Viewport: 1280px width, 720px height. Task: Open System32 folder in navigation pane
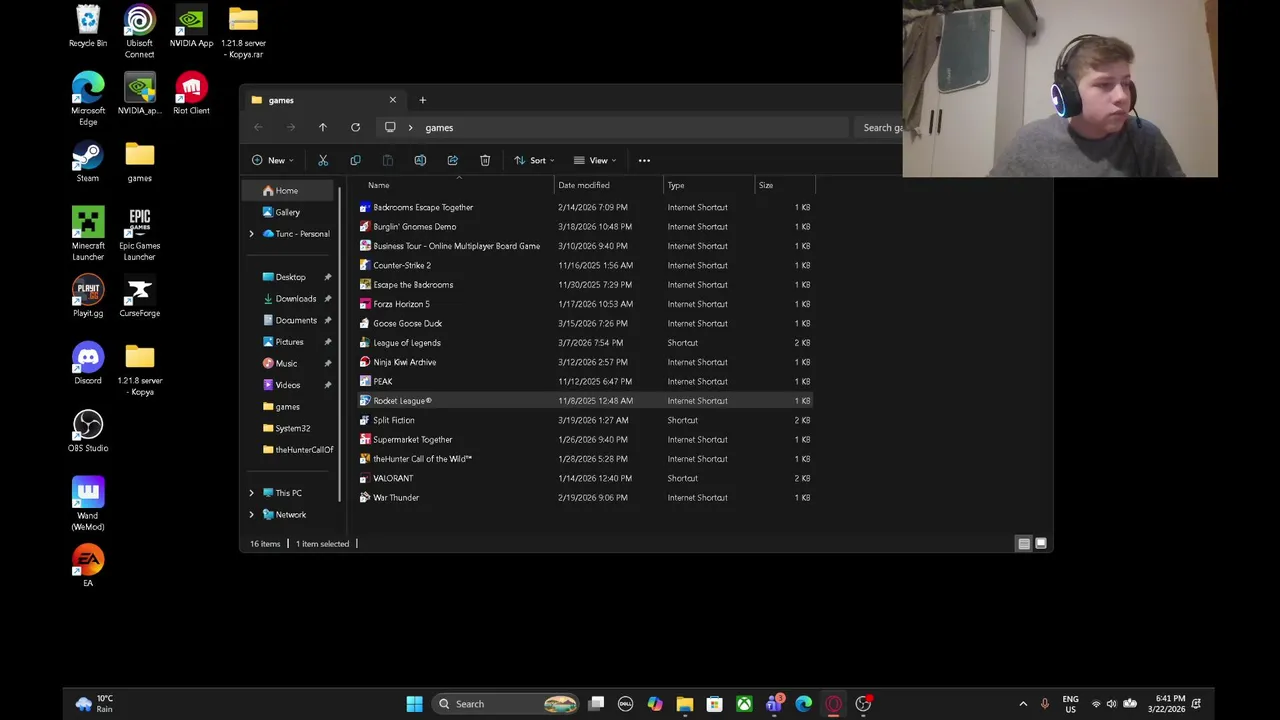pos(289,428)
